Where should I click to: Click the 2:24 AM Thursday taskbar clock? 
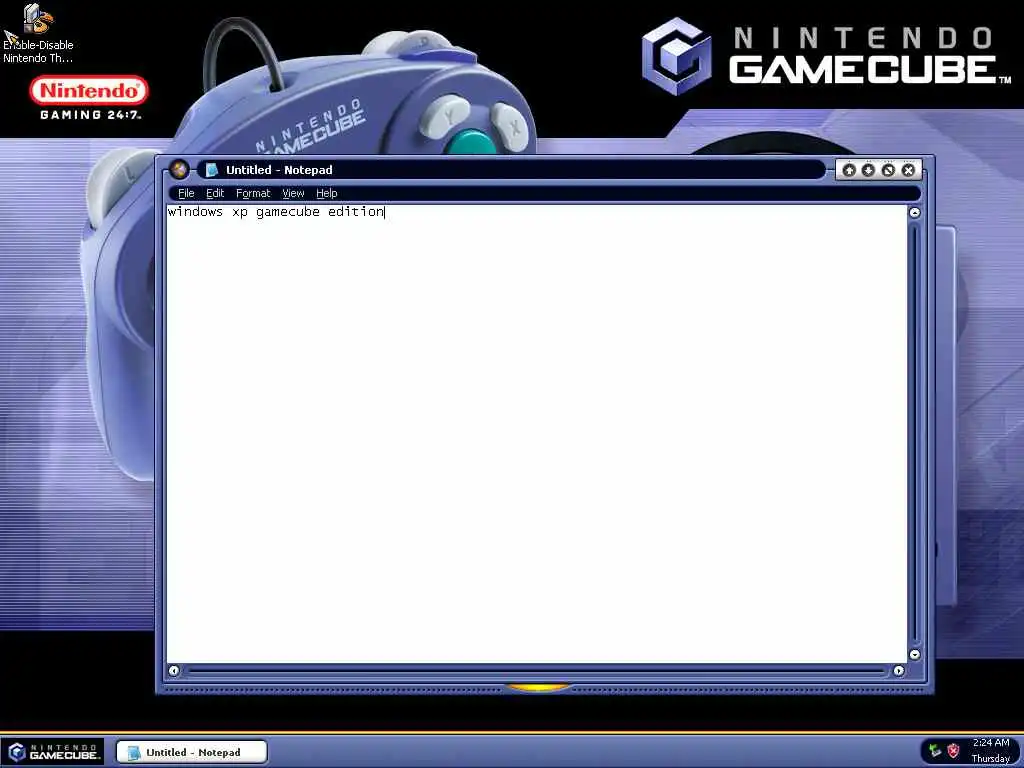[991, 750]
